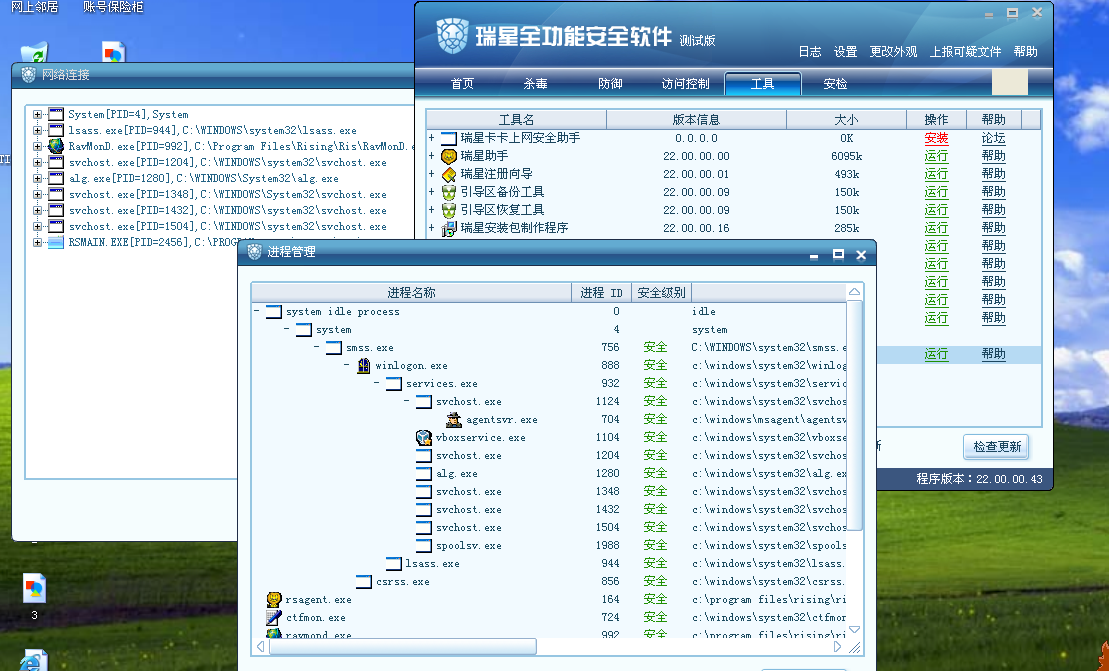Click 检查更新 button

point(997,447)
